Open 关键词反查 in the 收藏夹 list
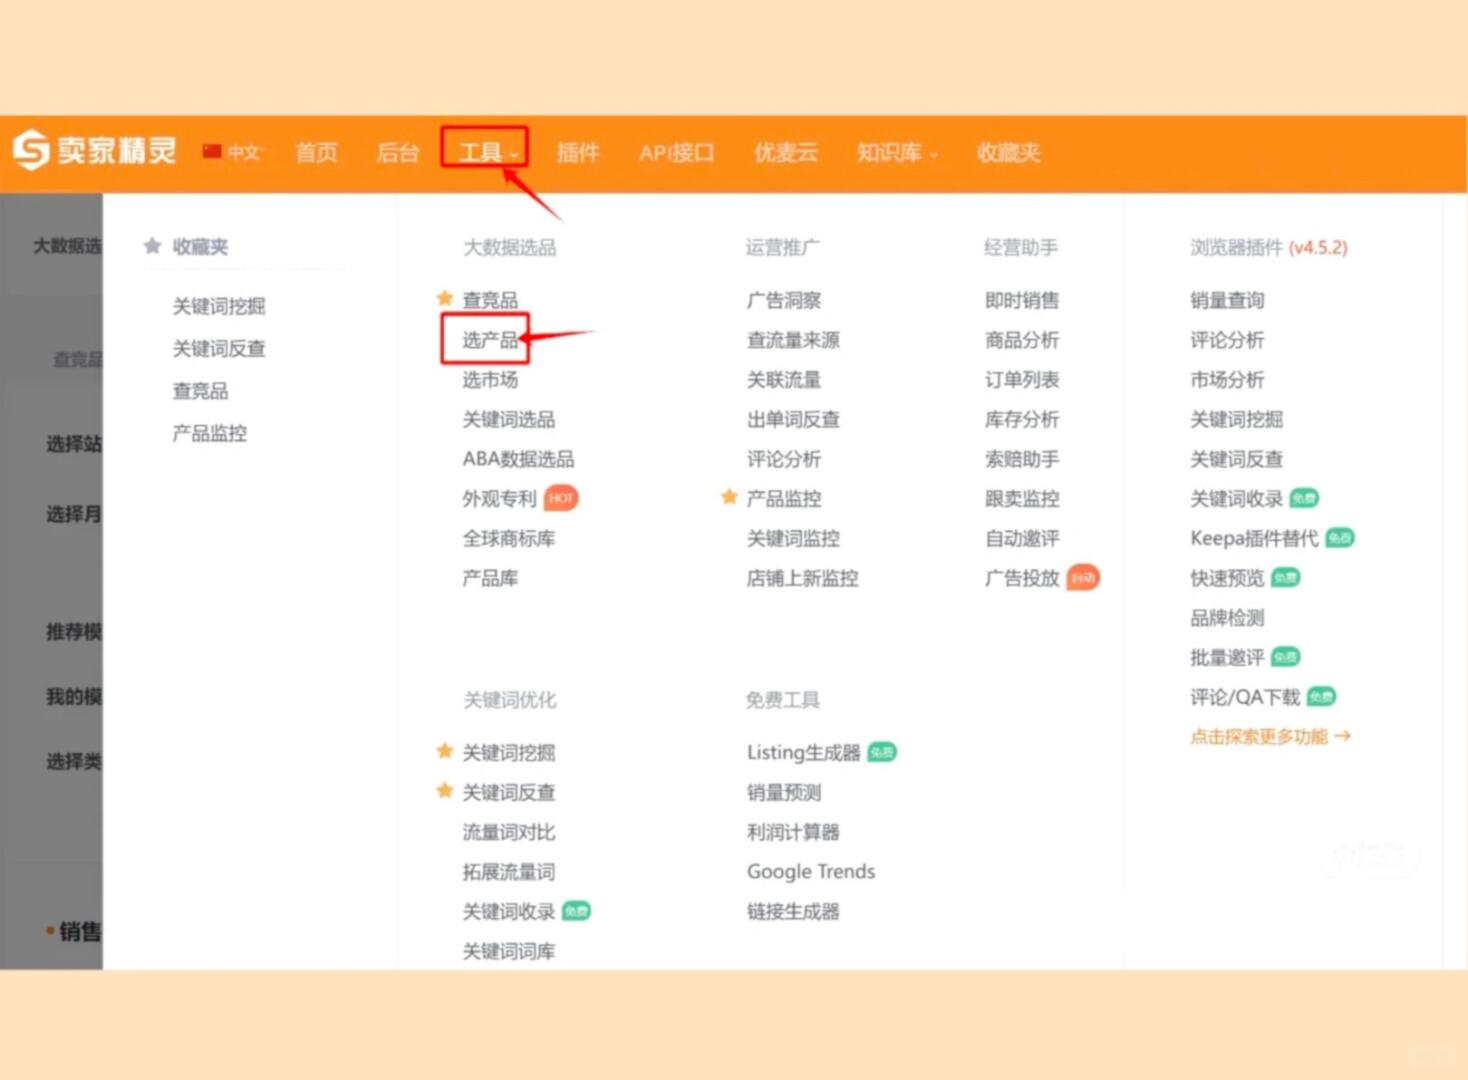Screen dimensions: 1468x1080 tap(219, 348)
